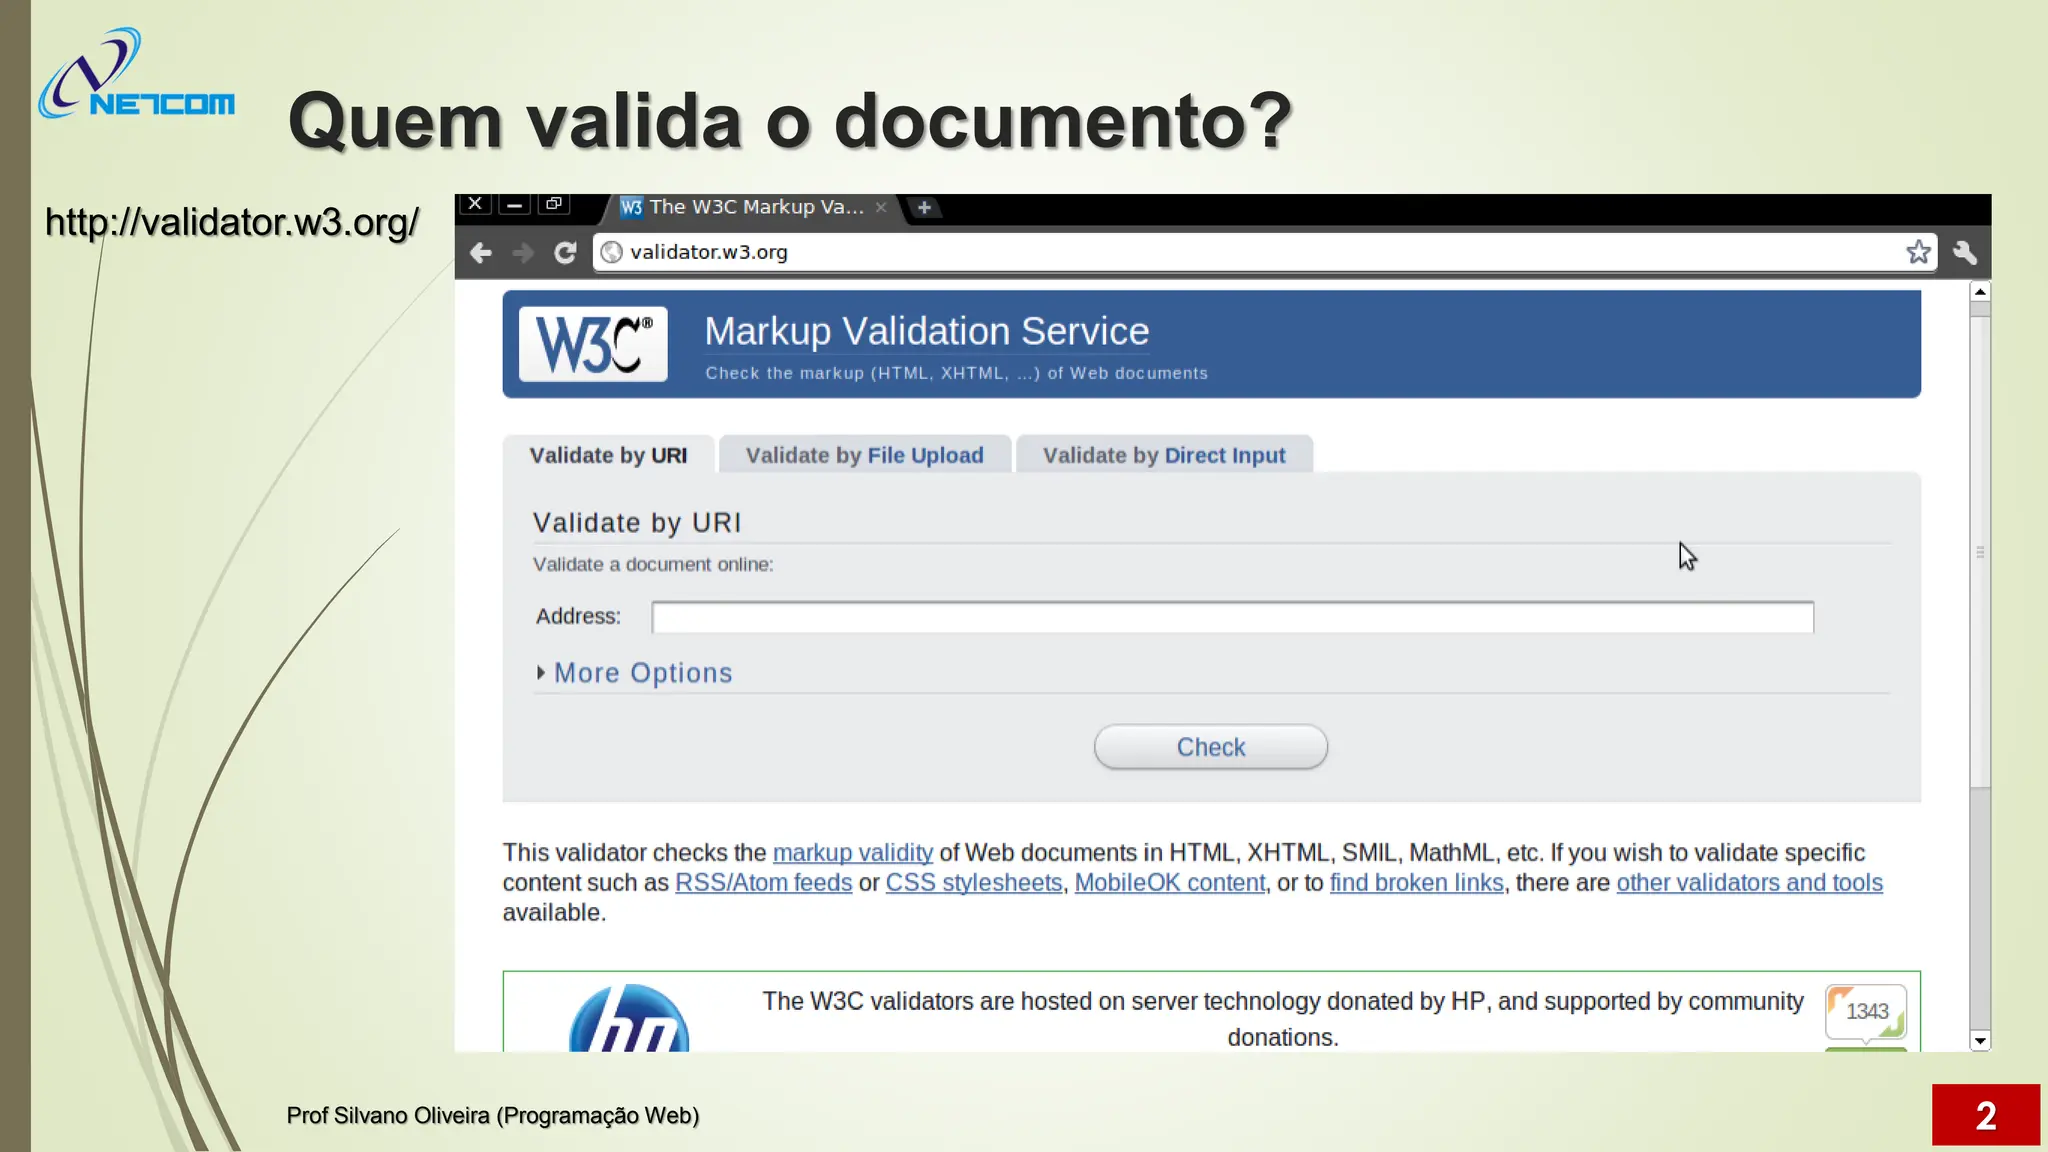Click the Address input field

1232,617
